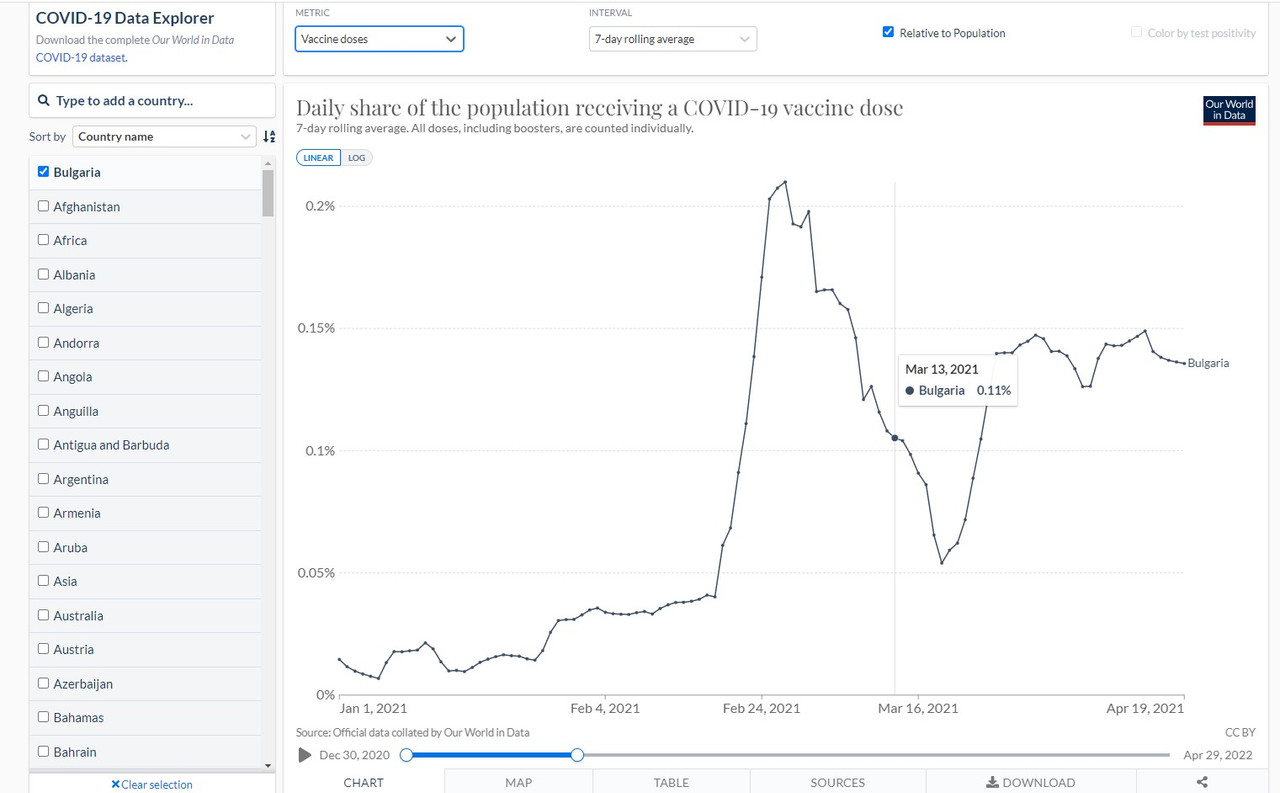This screenshot has width=1280, height=793.
Task: Click the Feb 24, 2021 axis label
Action: click(761, 708)
